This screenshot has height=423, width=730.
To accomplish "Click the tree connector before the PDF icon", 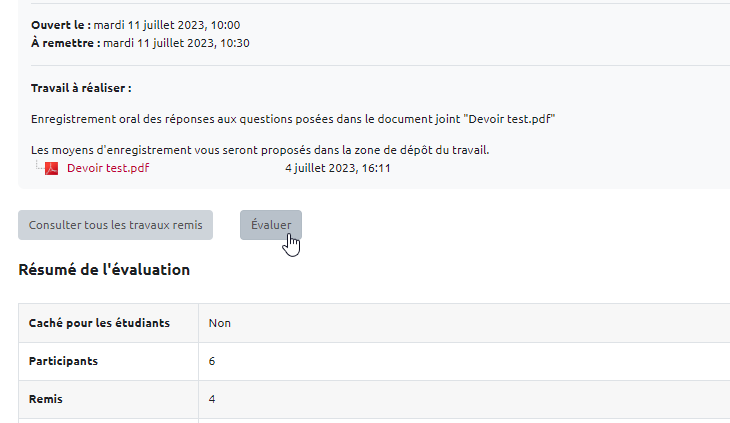I will [38, 166].
